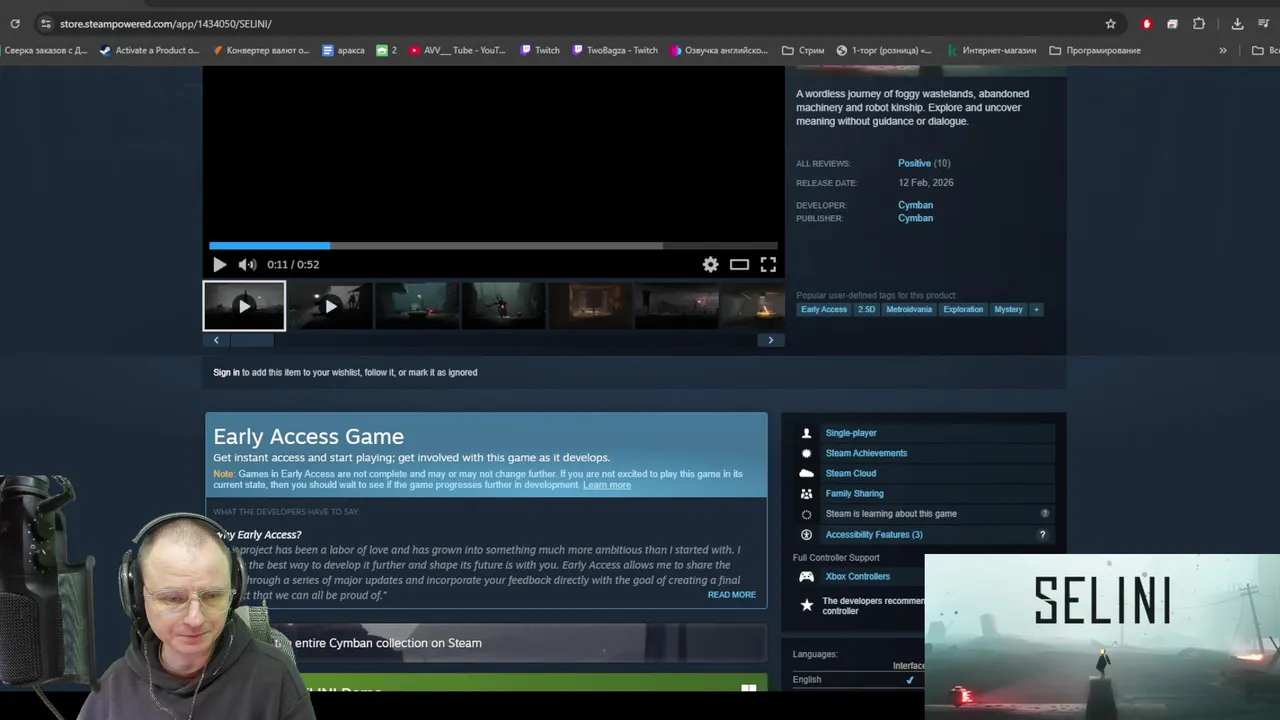1280x720 pixels.
Task: Expand the 'Програмирование' bookmarks folder
Action: point(1095,50)
